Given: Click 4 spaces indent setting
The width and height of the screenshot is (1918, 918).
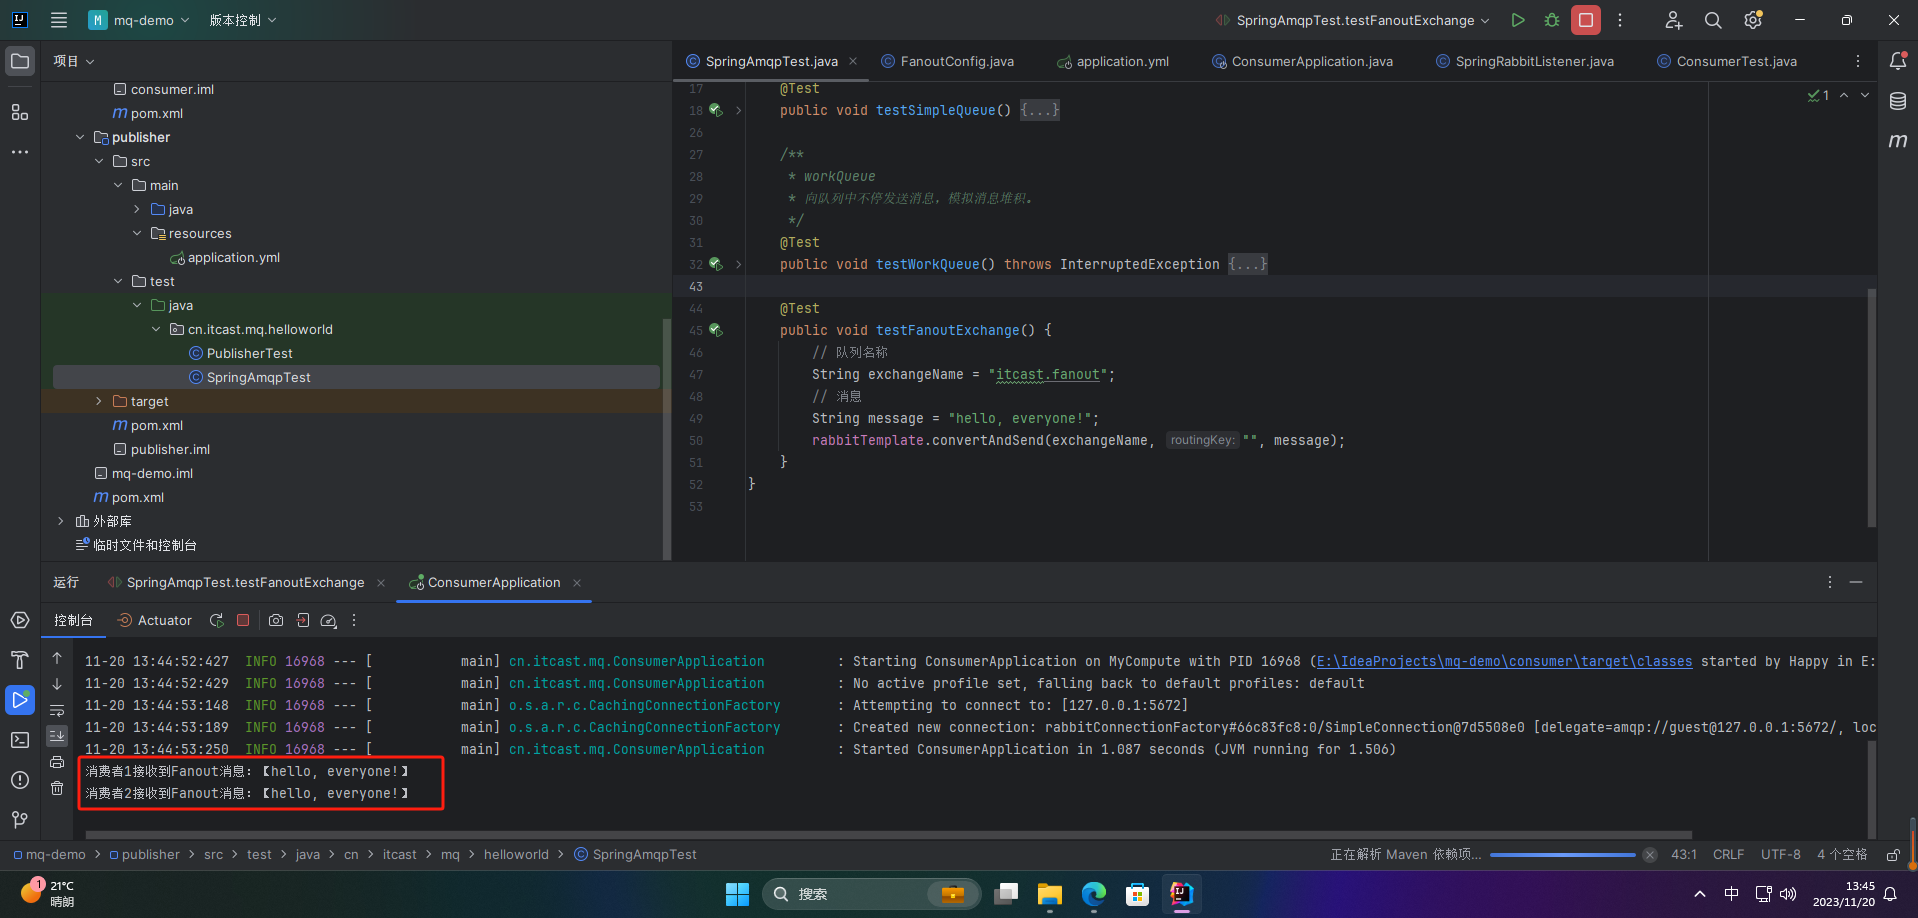Looking at the screenshot, I should (x=1842, y=855).
